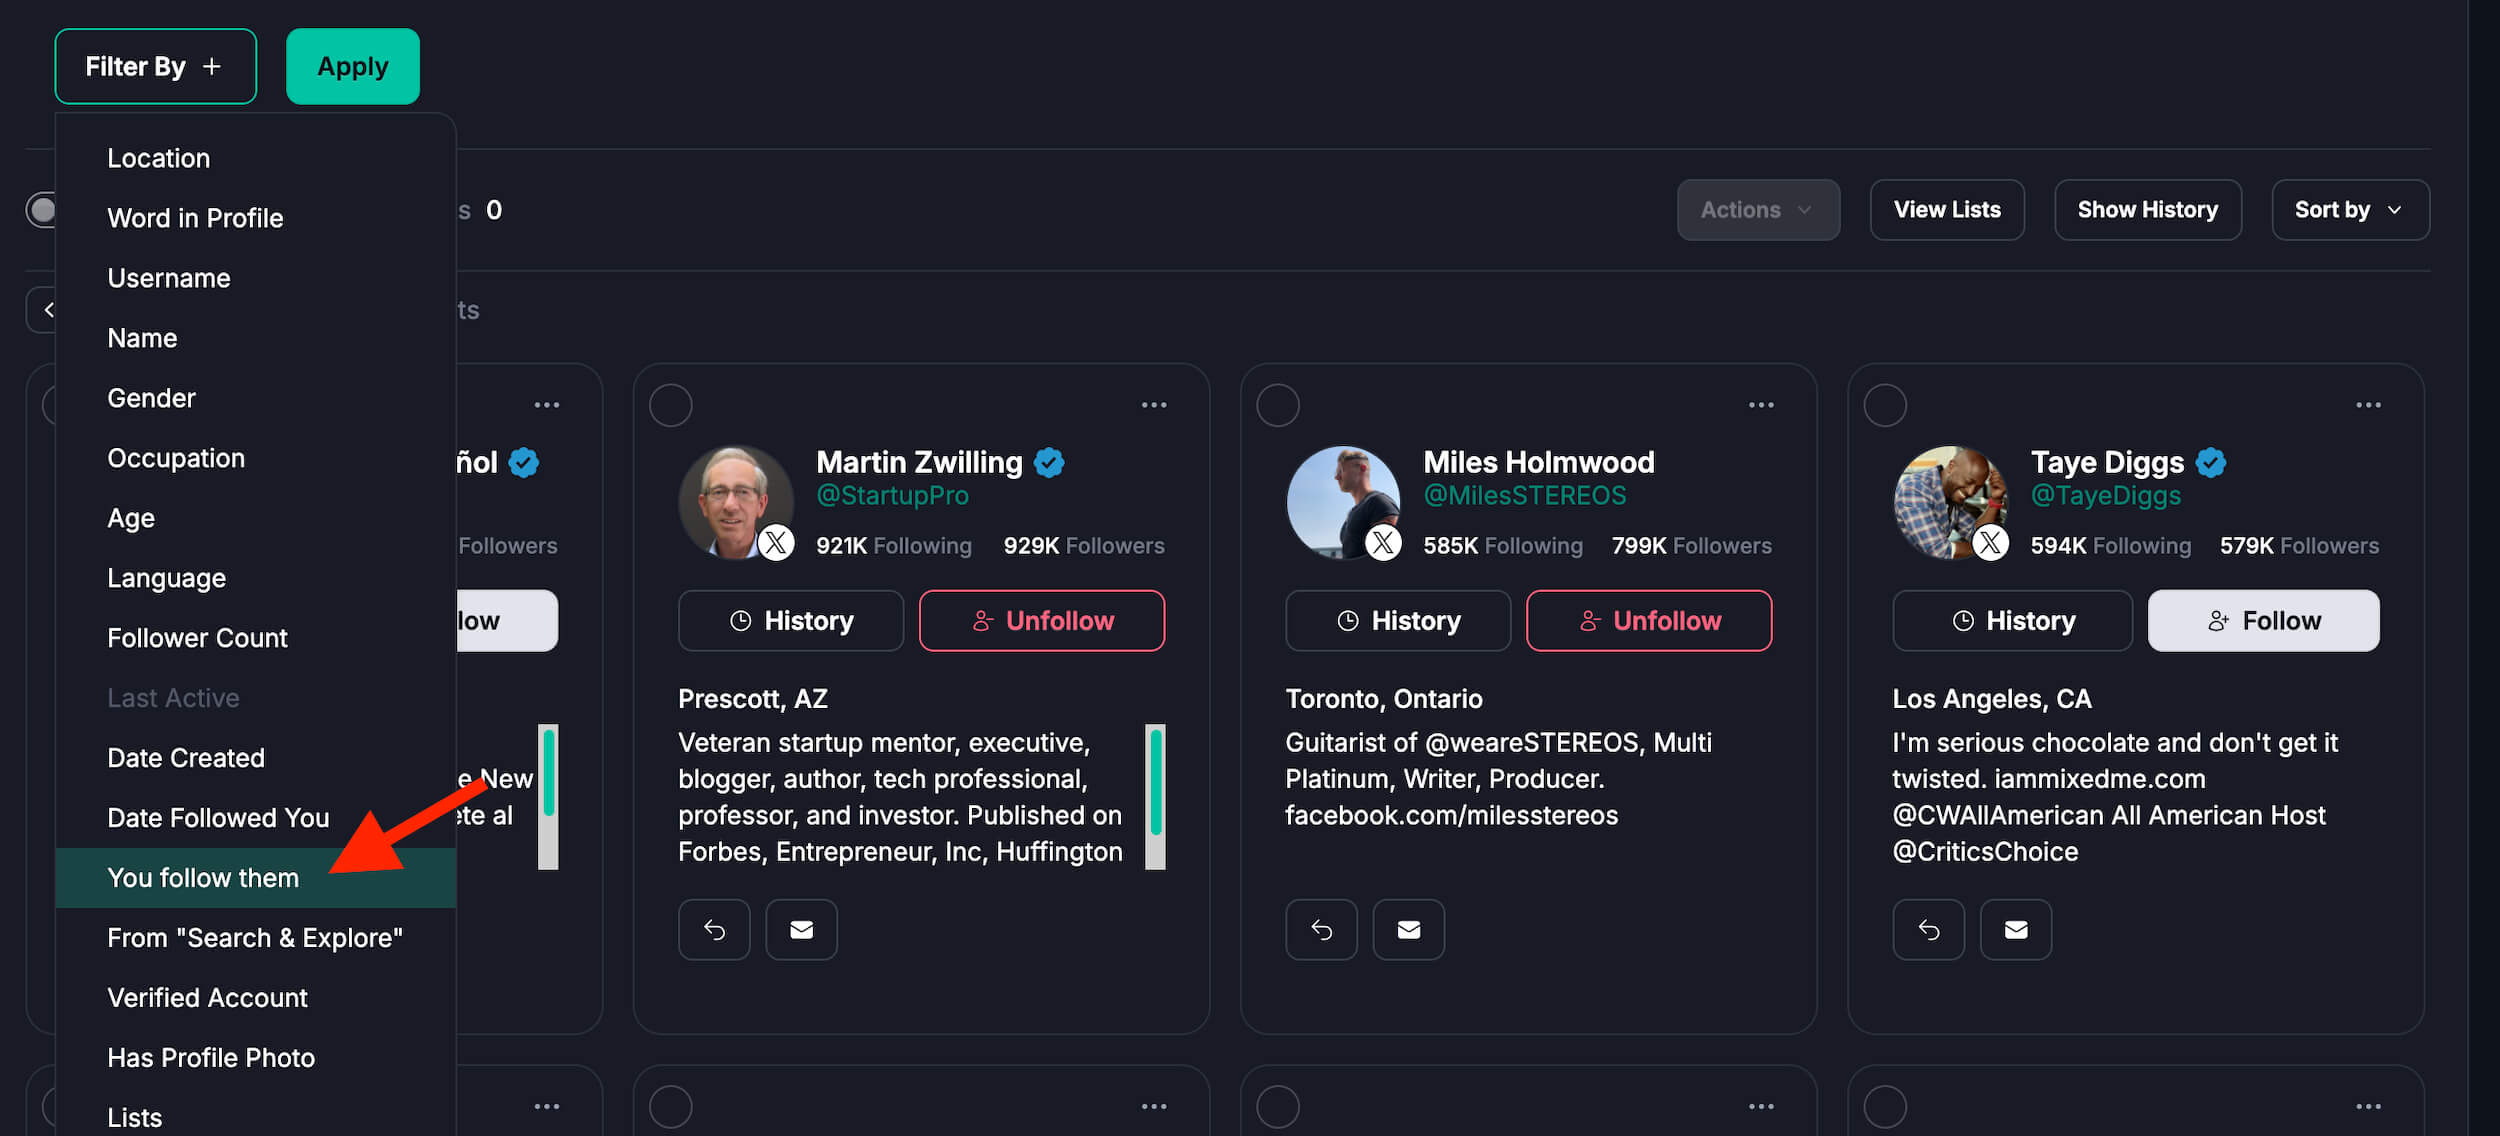Expand the Sort by dropdown
Image resolution: width=2500 pixels, height=1136 pixels.
[2350, 210]
